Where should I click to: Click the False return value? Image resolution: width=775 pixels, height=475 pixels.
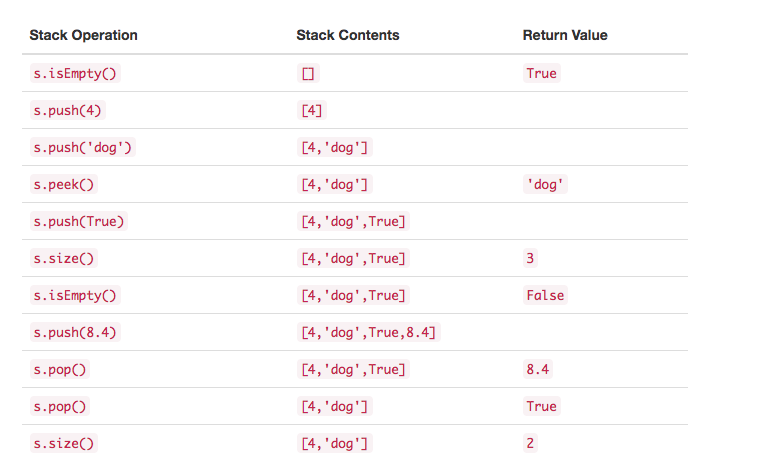tap(545, 295)
